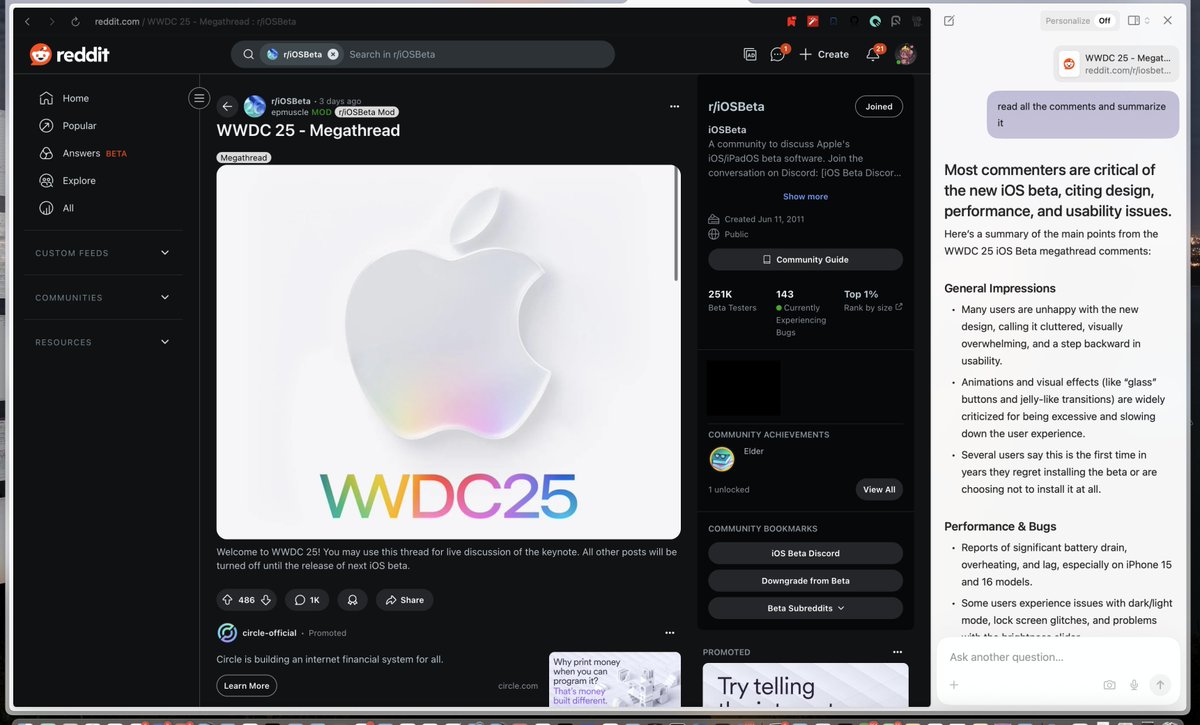Open the iOS Beta Discord bookmark
Image resolution: width=1200 pixels, height=725 pixels.
(x=805, y=553)
